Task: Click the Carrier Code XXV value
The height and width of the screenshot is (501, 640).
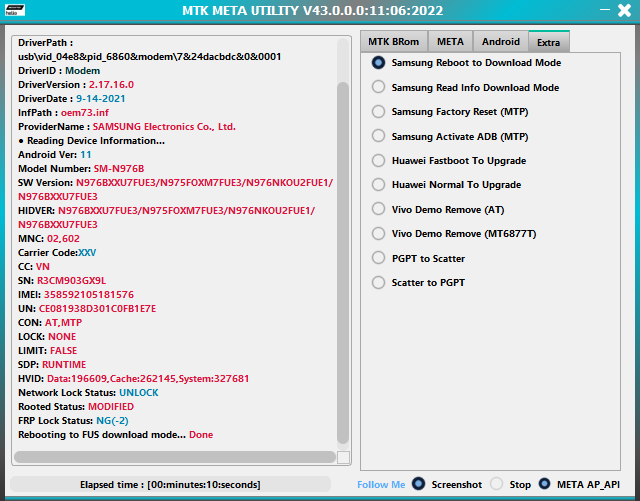Action: click(87, 252)
